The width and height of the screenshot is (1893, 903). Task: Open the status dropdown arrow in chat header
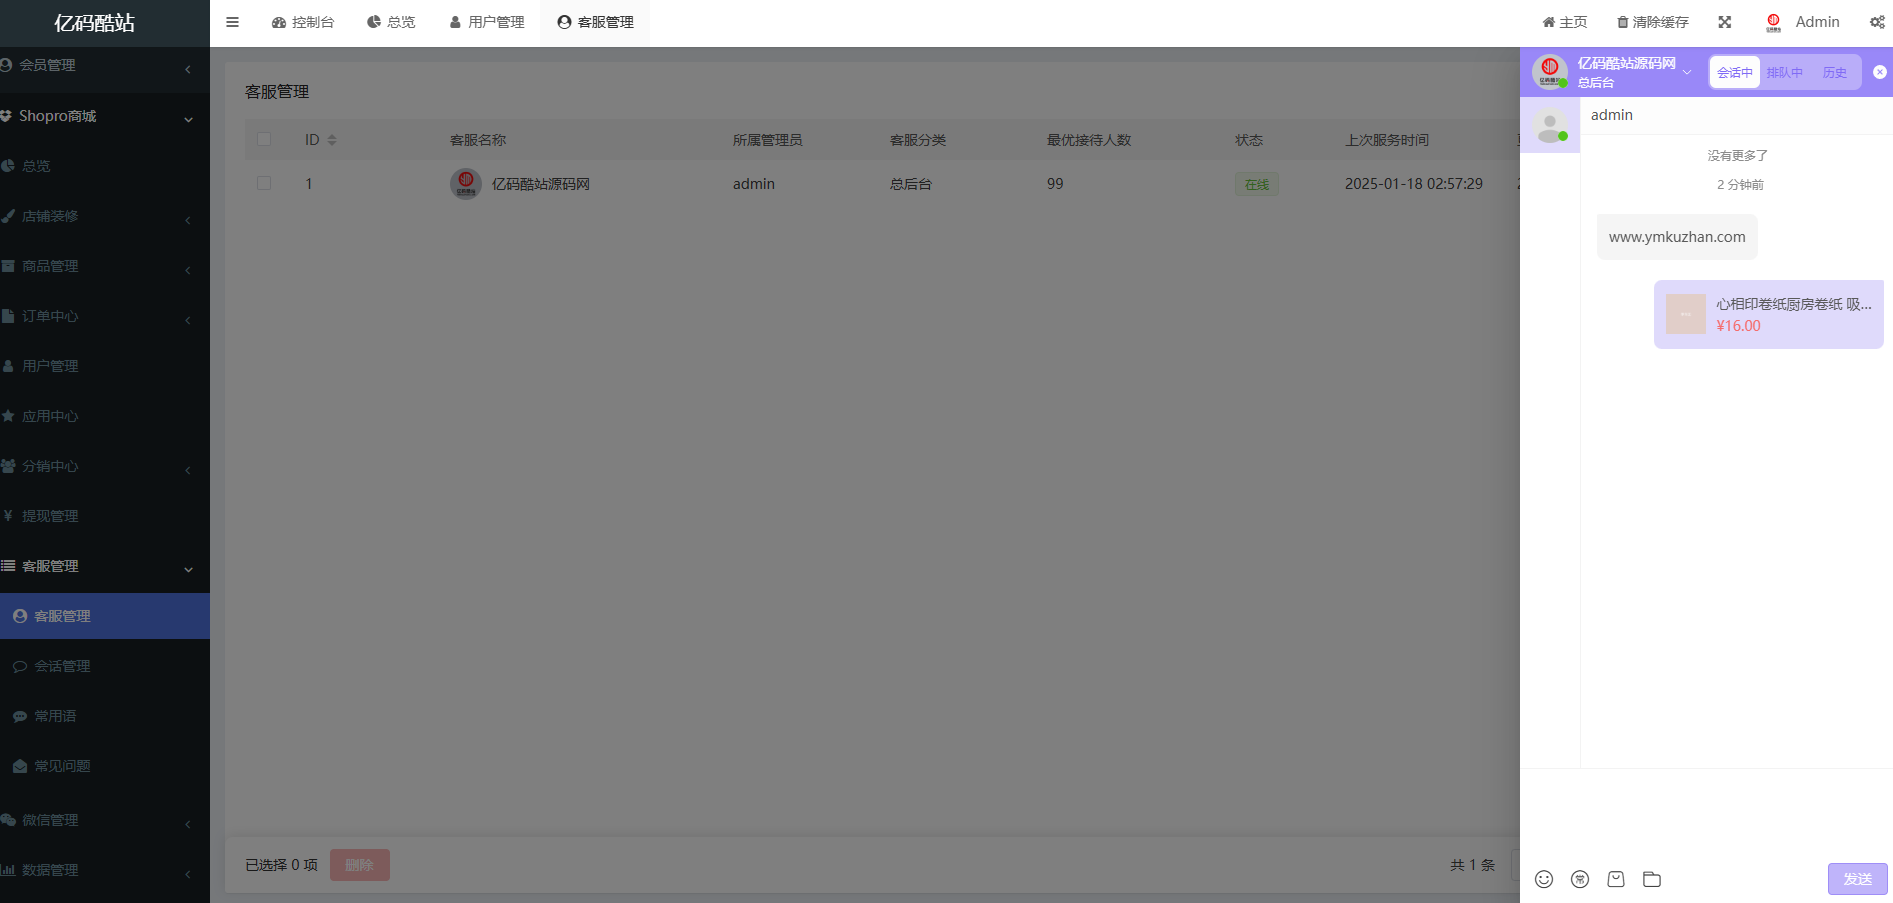(x=1687, y=72)
